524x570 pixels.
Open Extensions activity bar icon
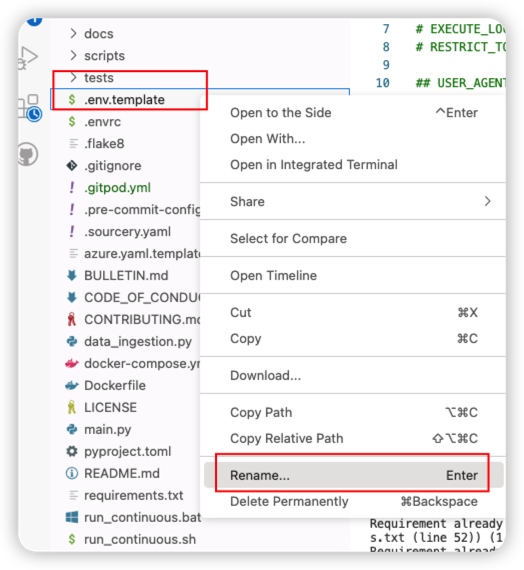(x=30, y=108)
